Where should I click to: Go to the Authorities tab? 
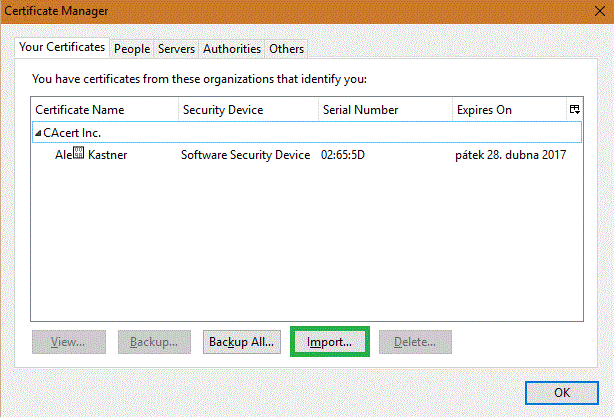pos(232,48)
